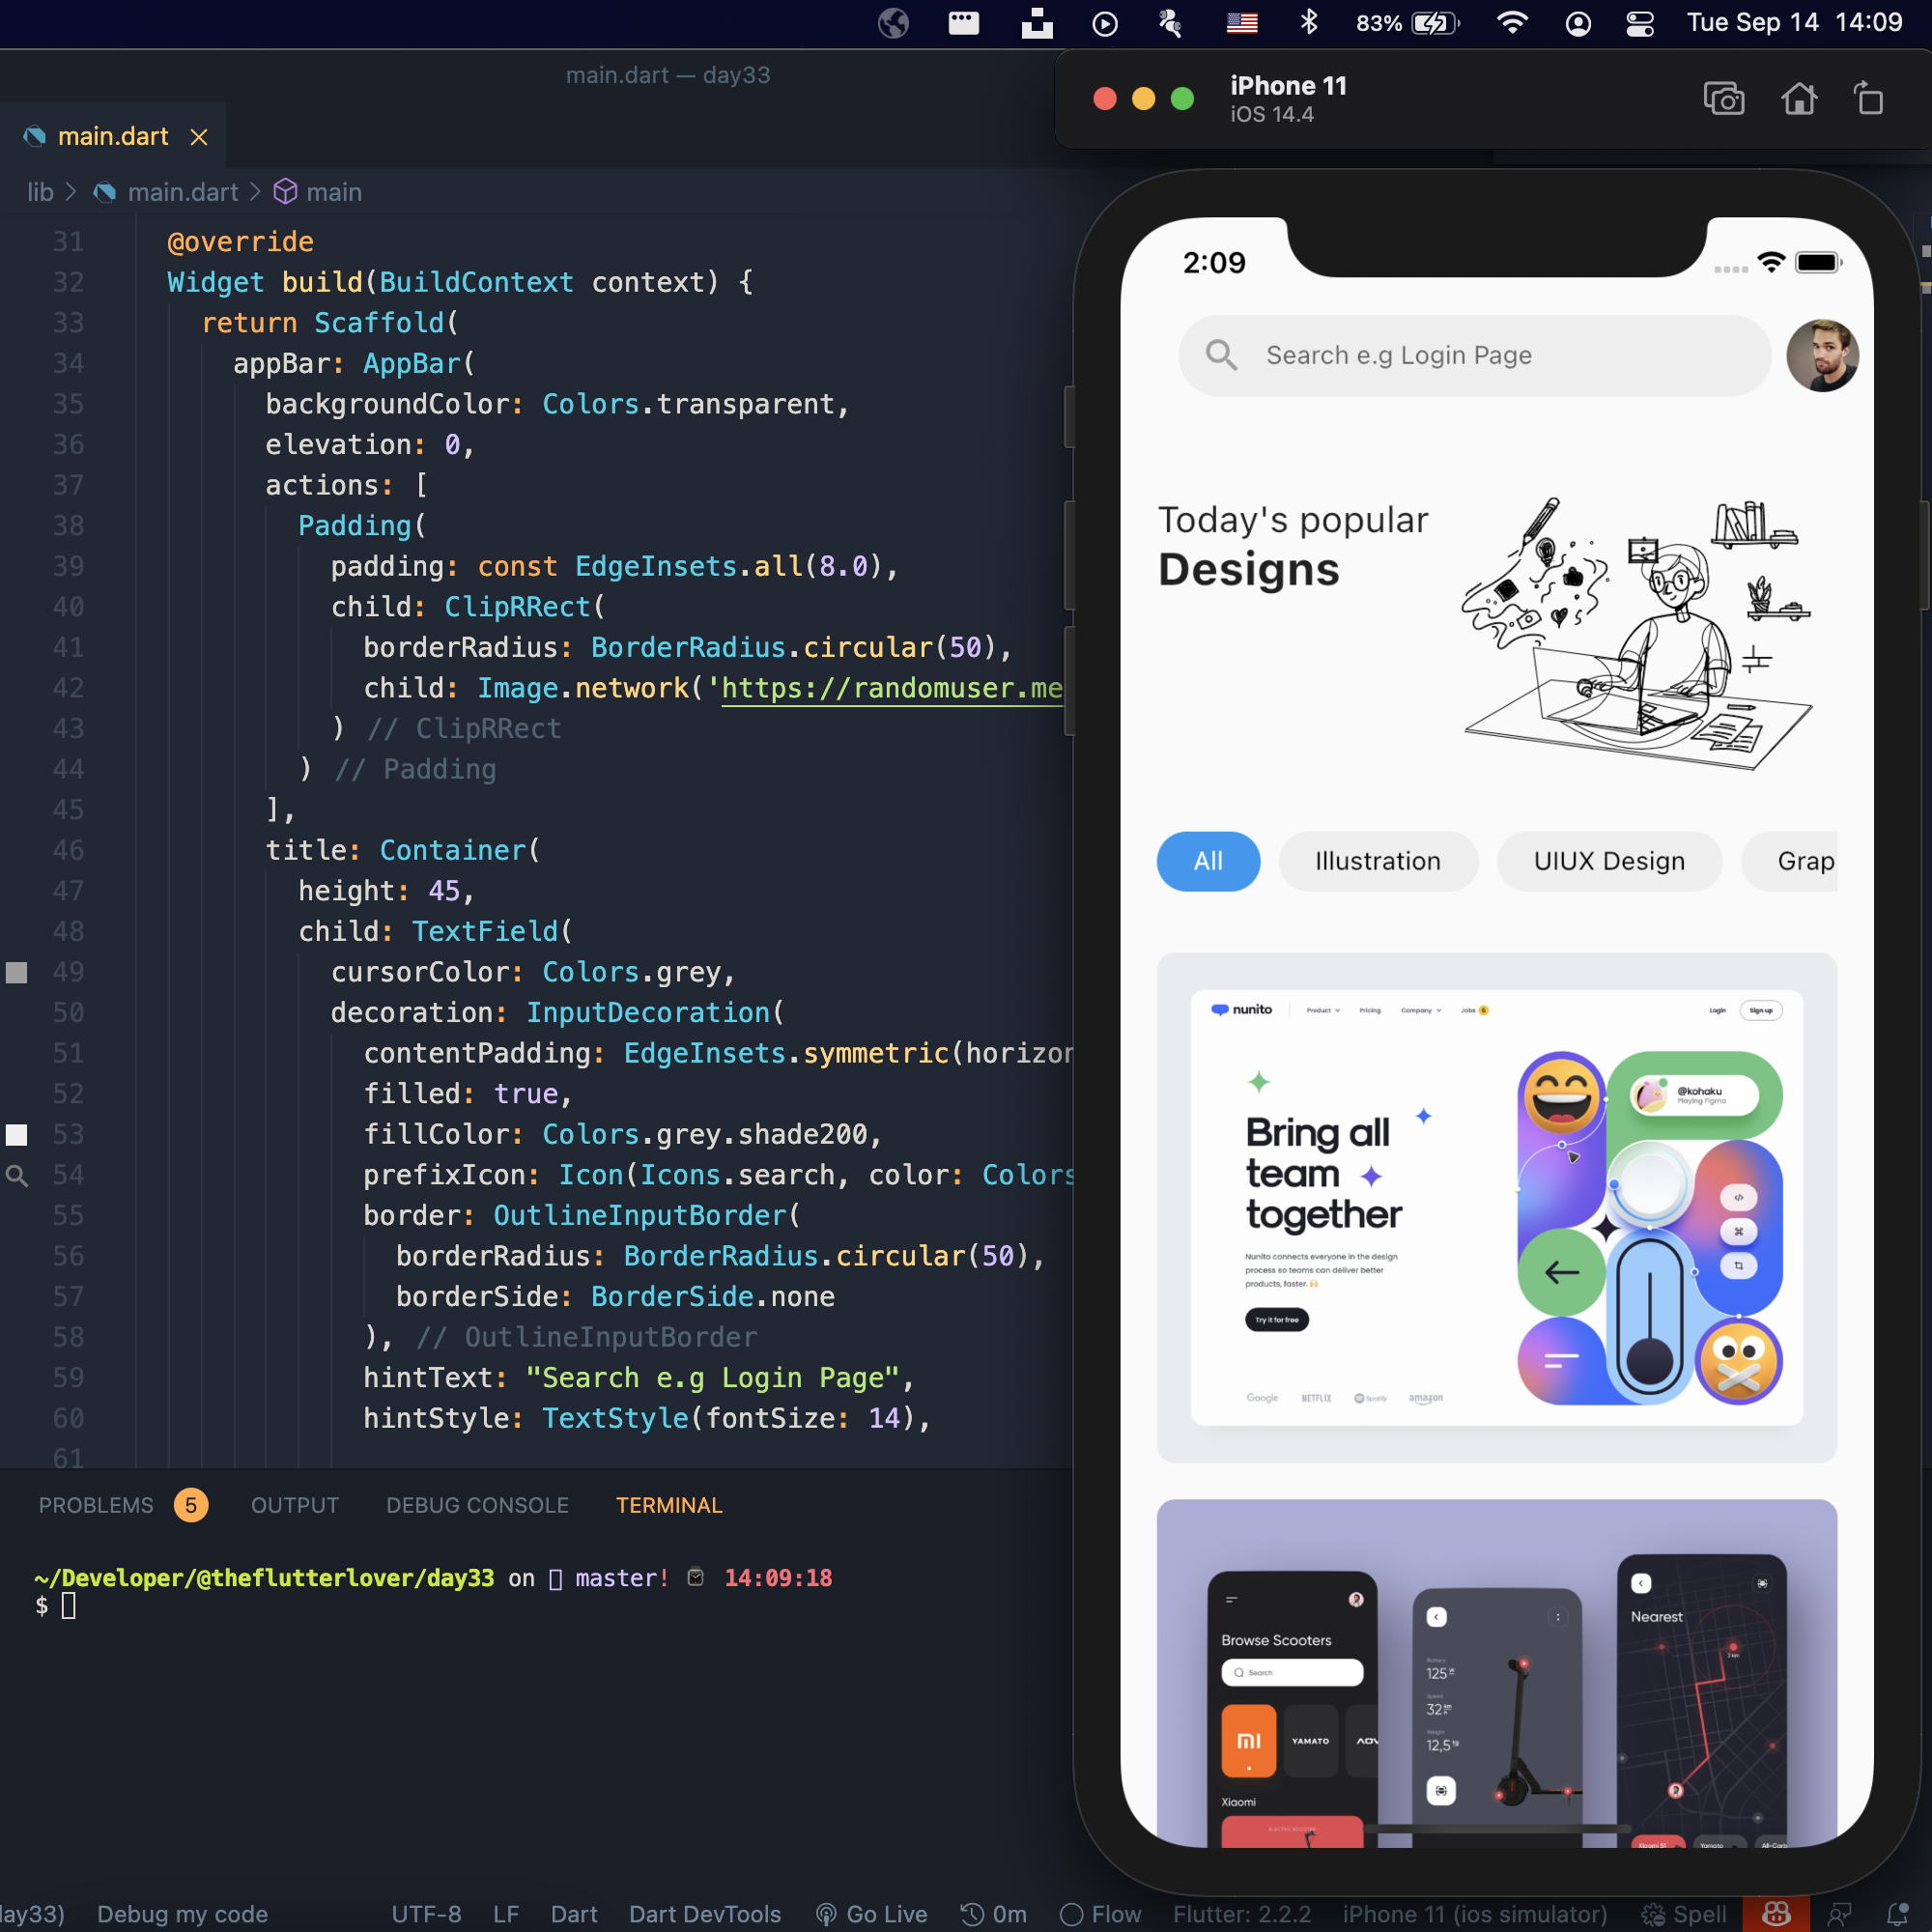
Task: Open the Problems panel tab
Action: click(x=97, y=1505)
